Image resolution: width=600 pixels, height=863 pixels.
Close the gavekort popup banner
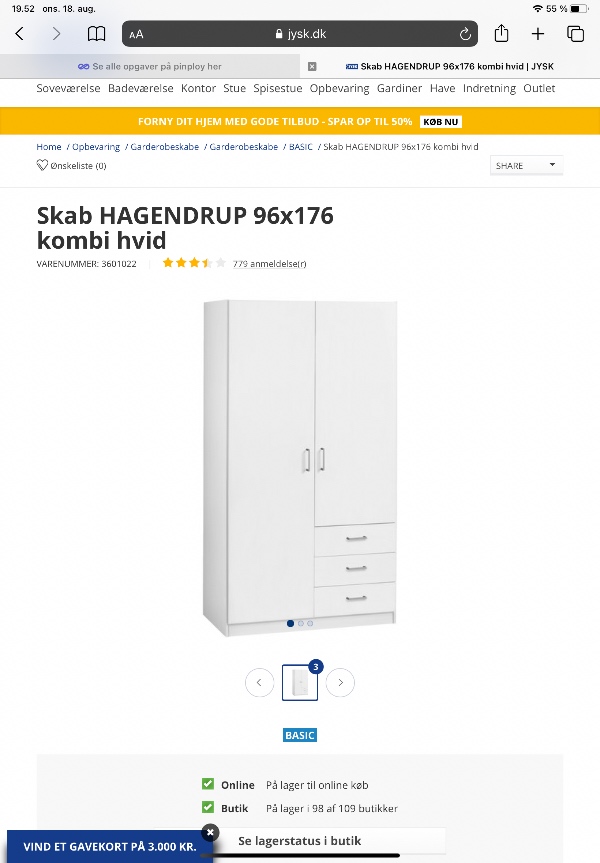point(210,832)
